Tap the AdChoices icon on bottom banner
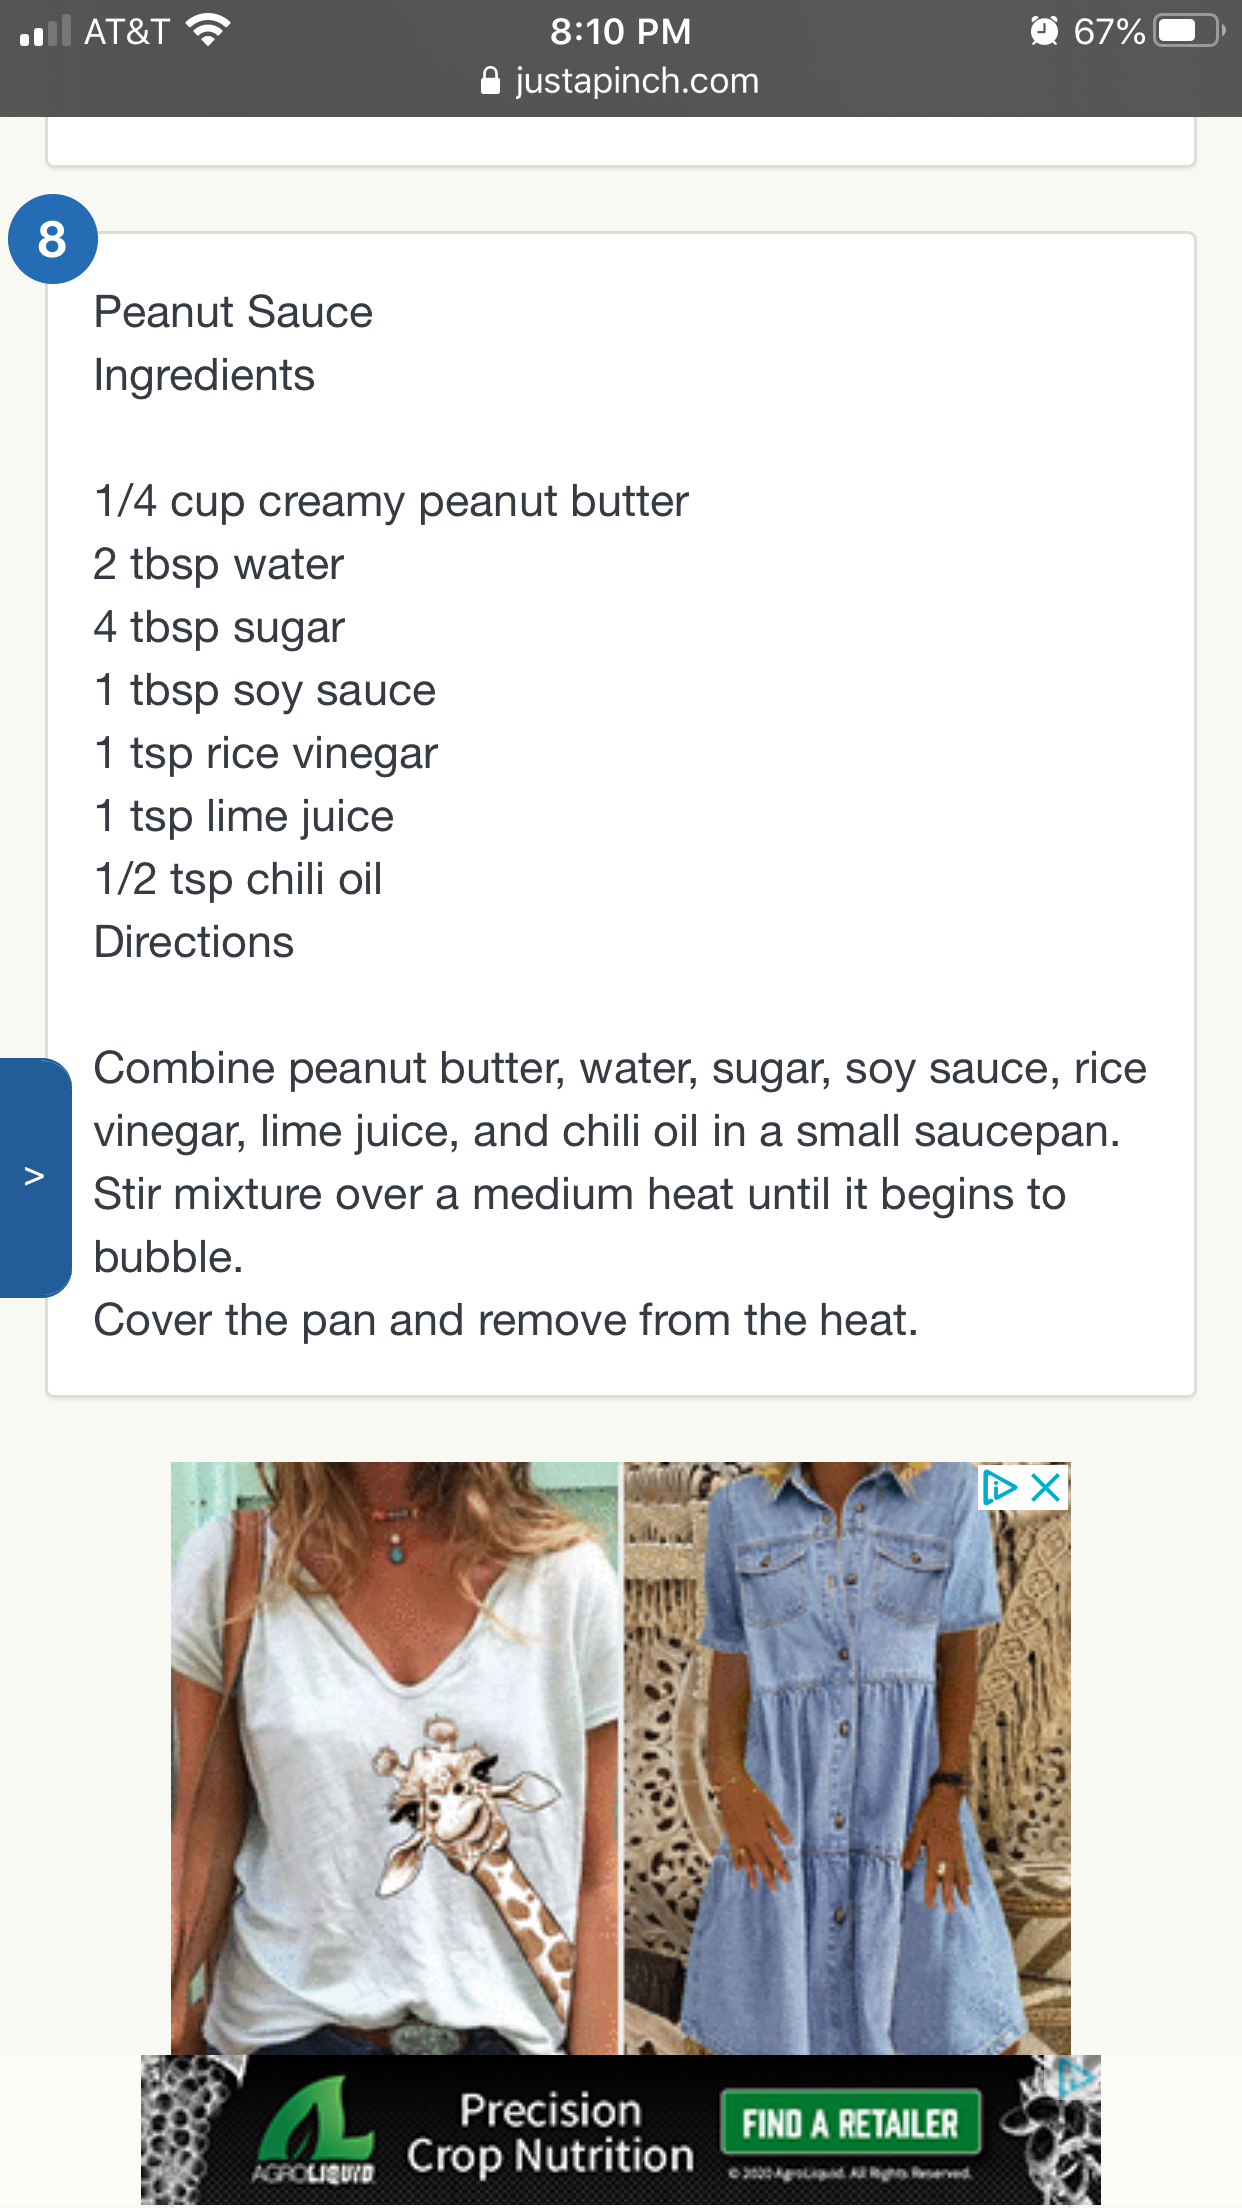 (x=1078, y=2078)
